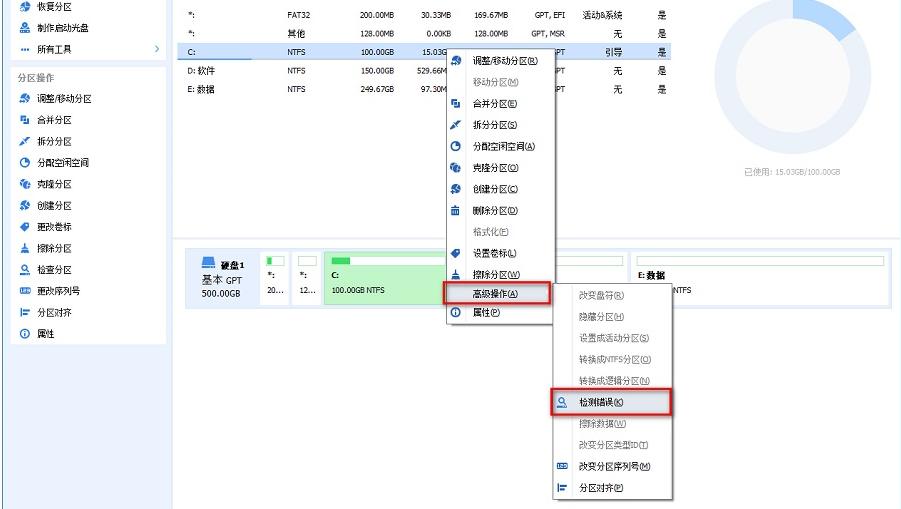Click the C: 100.00GB NTFS disk map block

coord(386,278)
